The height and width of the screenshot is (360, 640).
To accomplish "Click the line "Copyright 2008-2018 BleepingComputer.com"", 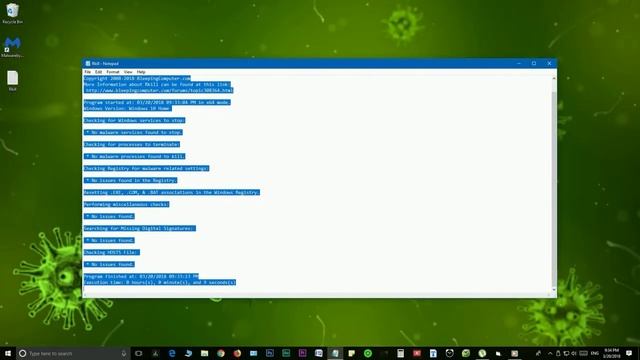I will click(137, 78).
